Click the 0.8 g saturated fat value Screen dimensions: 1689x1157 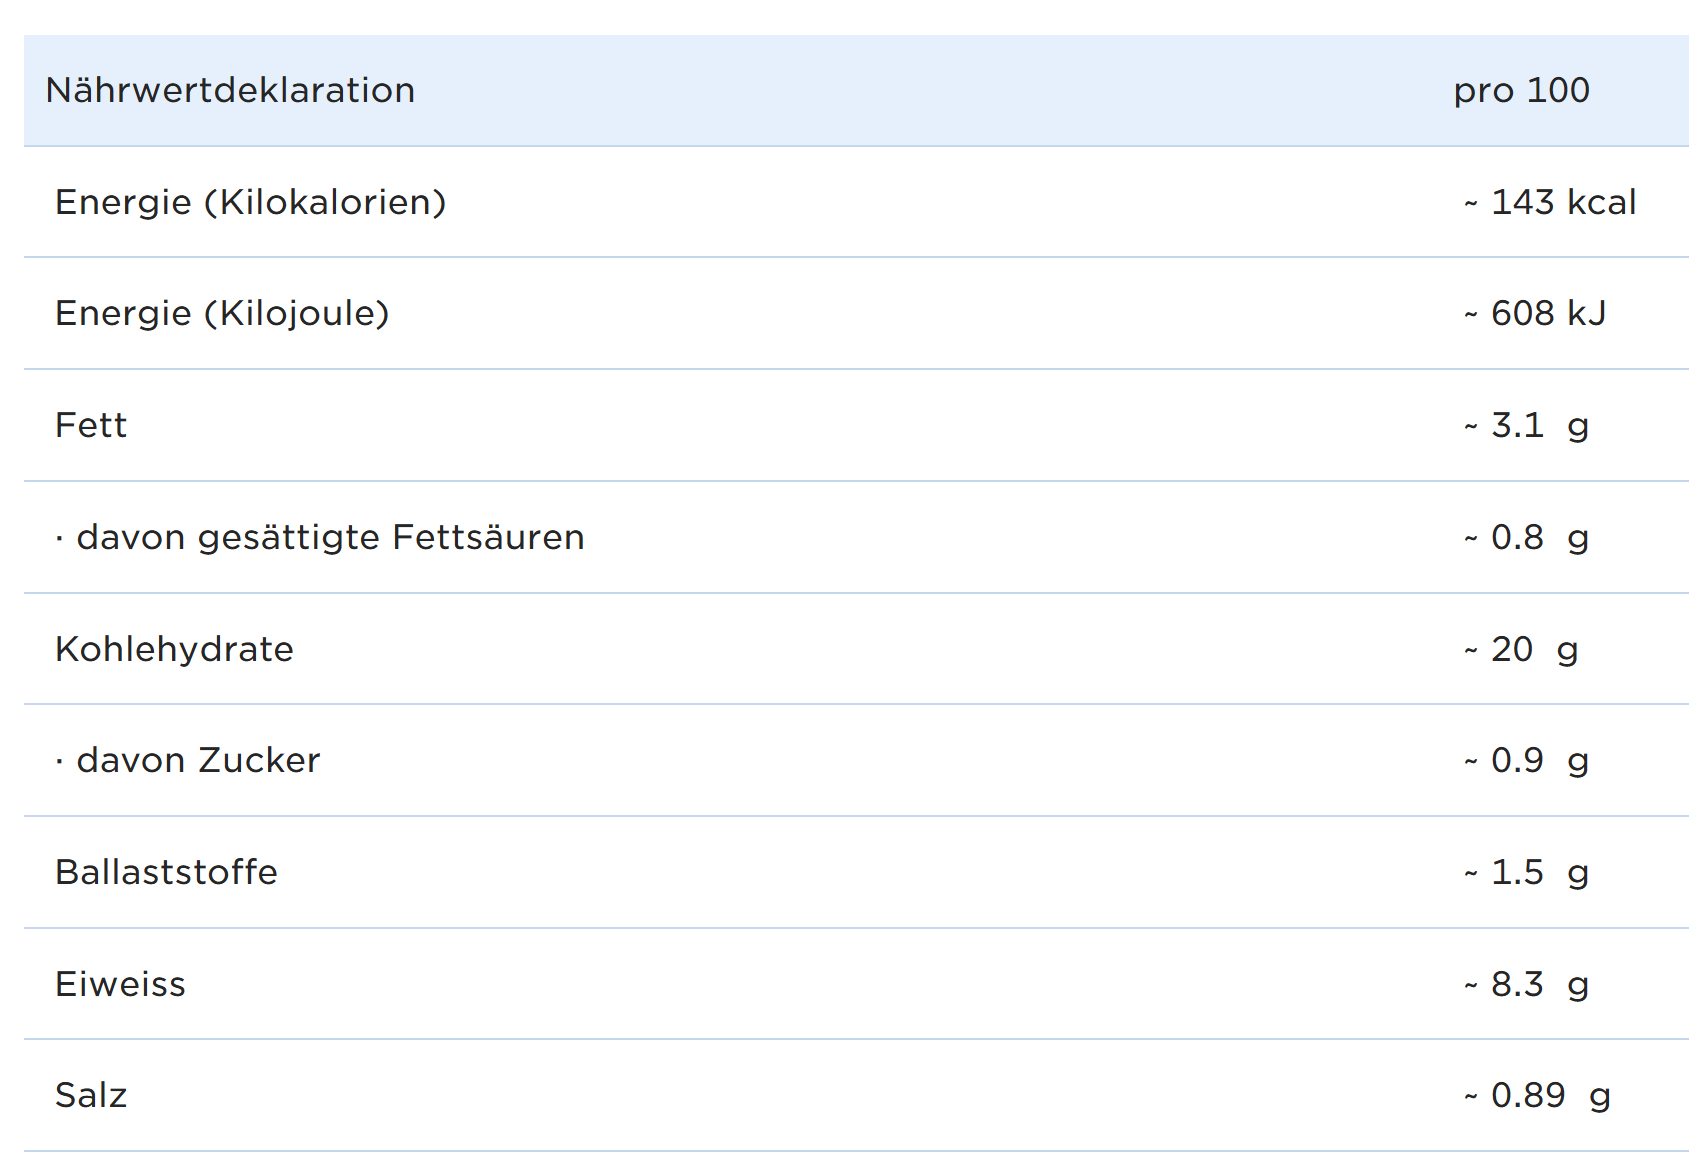coord(1526,538)
